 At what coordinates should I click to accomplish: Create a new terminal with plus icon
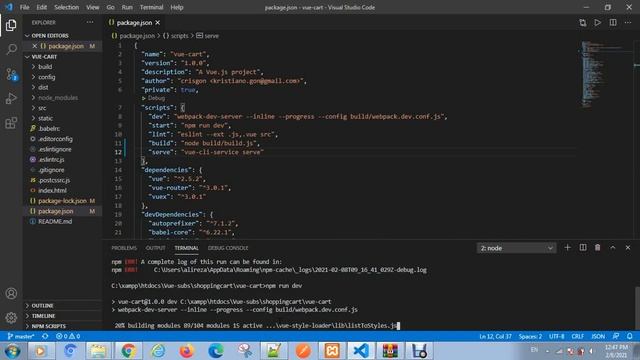click(x=567, y=248)
